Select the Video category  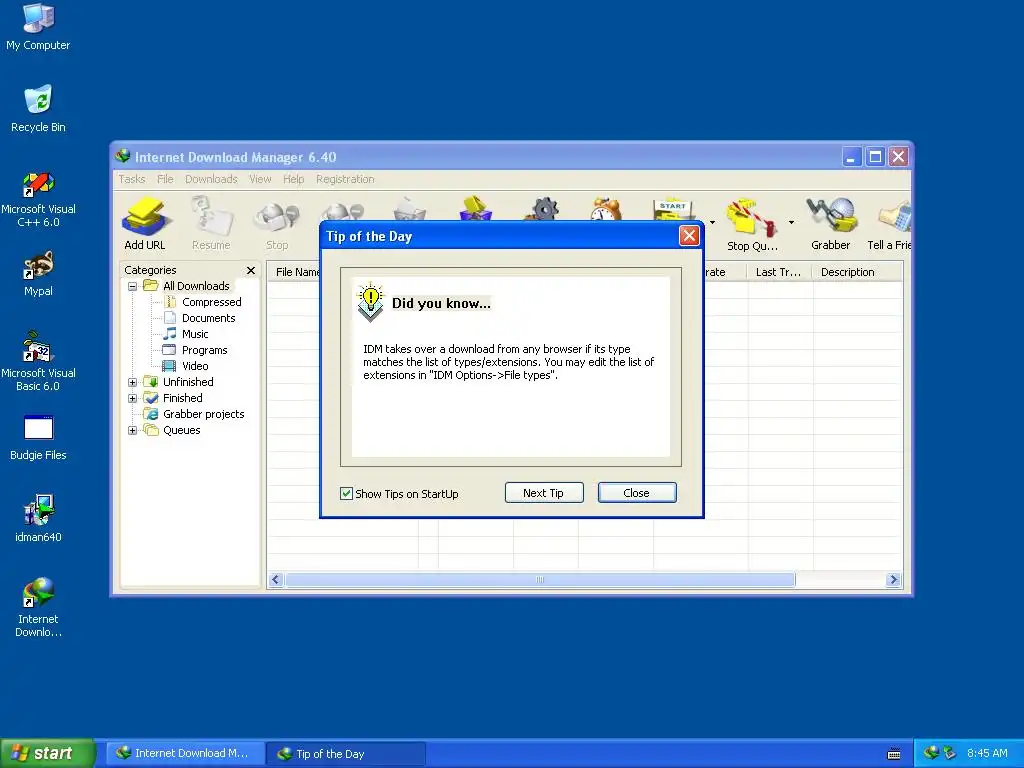186,366
